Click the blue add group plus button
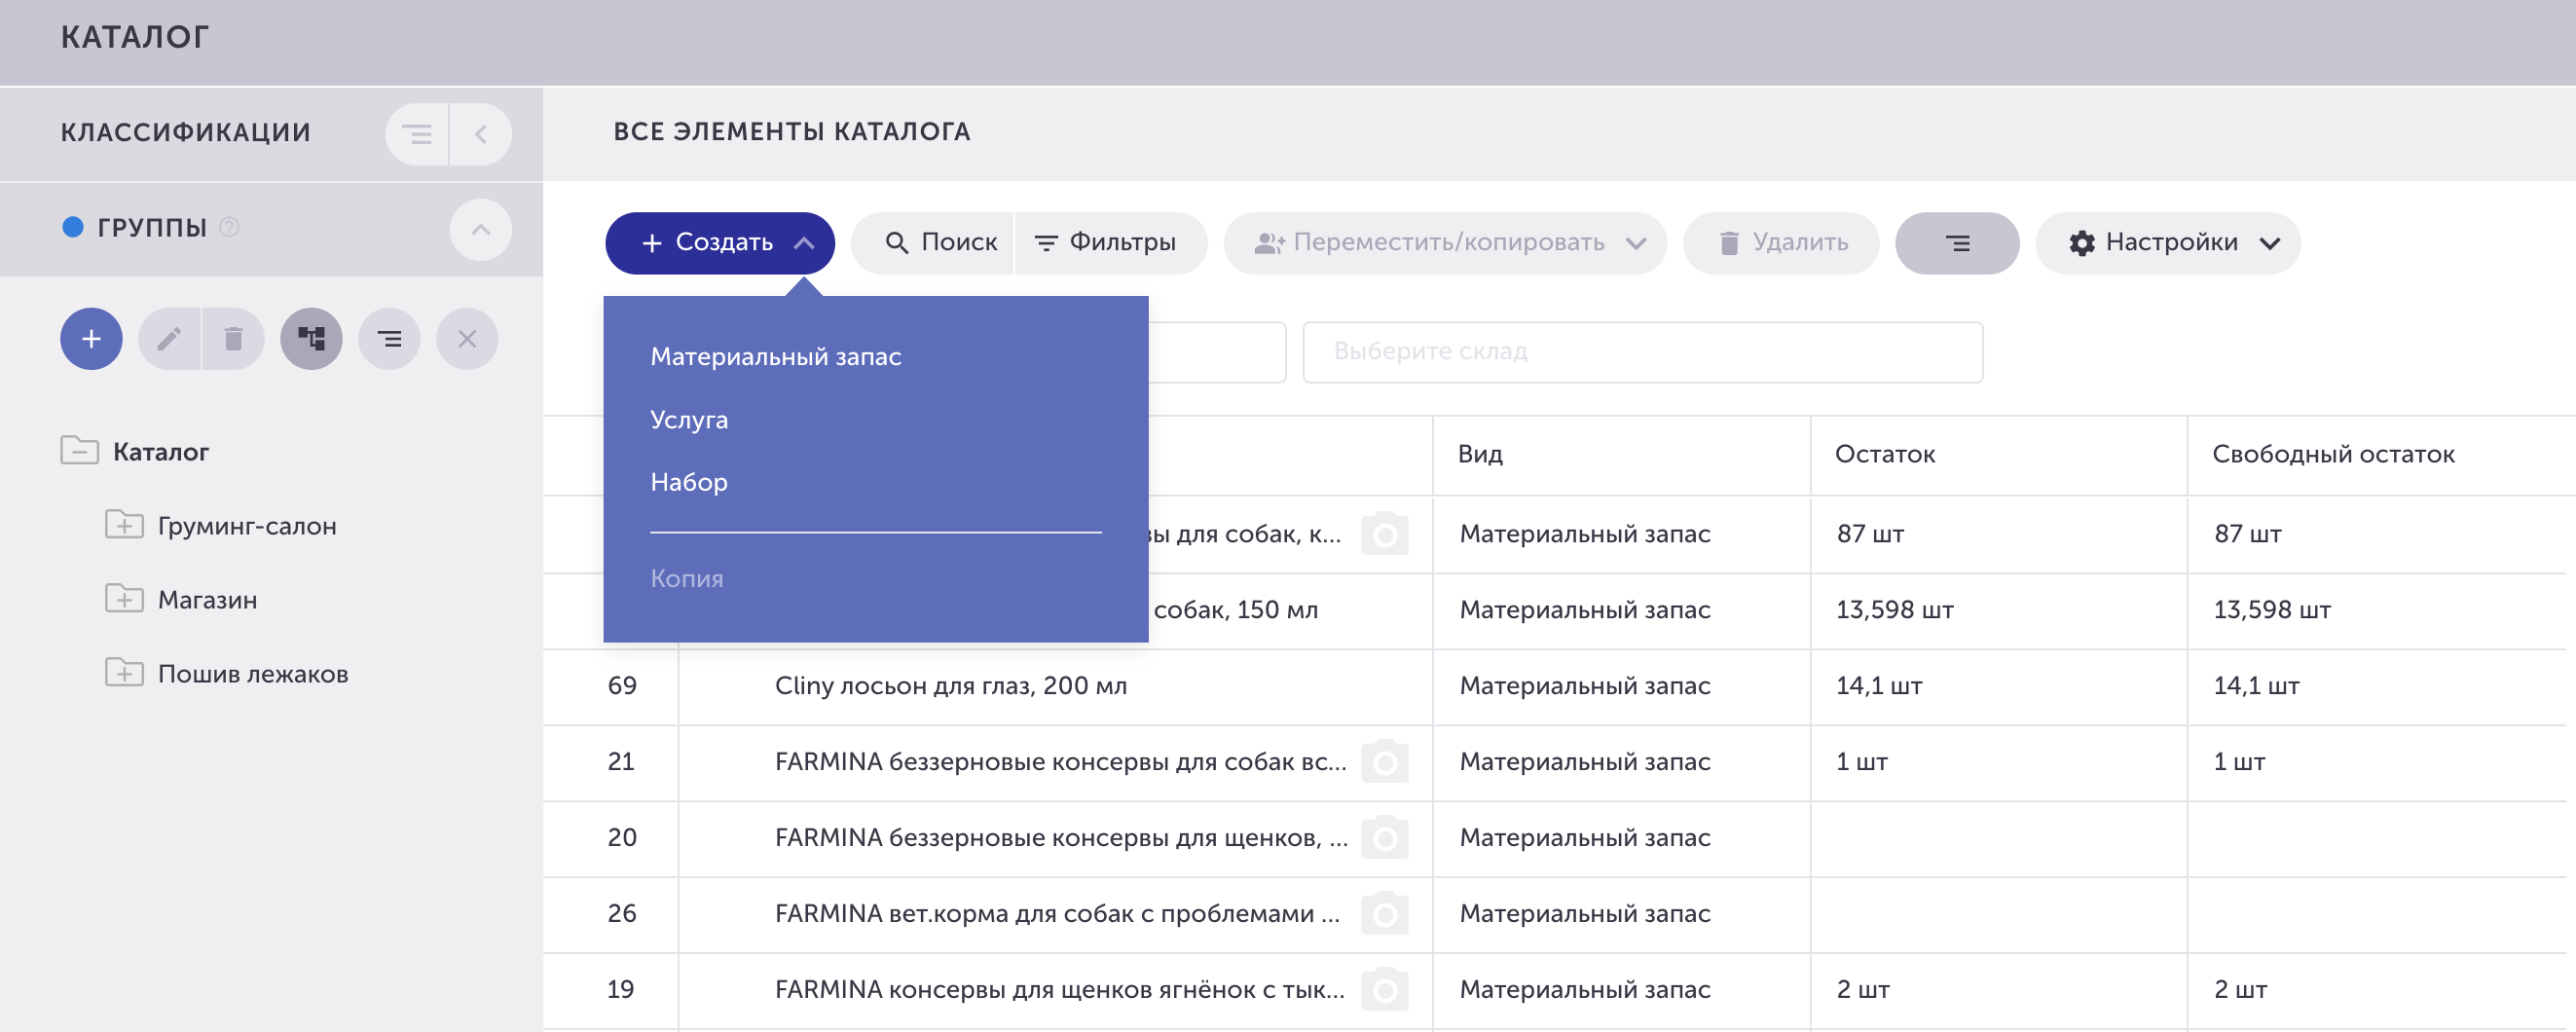2576x1032 pixels. (x=91, y=339)
